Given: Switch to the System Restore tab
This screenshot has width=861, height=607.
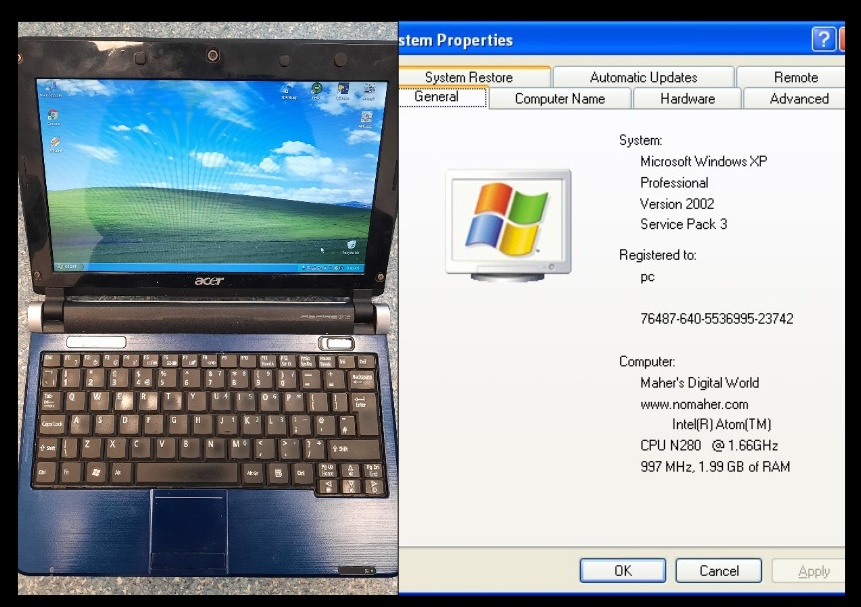Looking at the screenshot, I should coord(468,76).
